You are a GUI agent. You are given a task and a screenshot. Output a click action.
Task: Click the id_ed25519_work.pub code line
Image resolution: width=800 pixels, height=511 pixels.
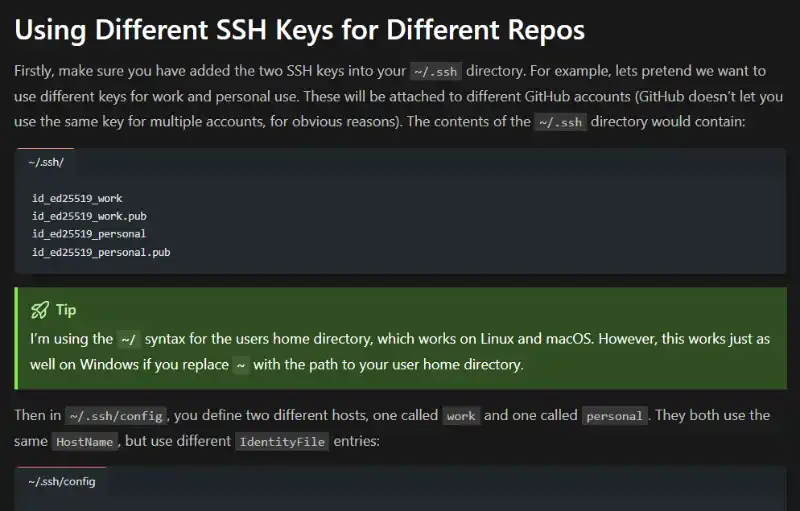point(90,216)
